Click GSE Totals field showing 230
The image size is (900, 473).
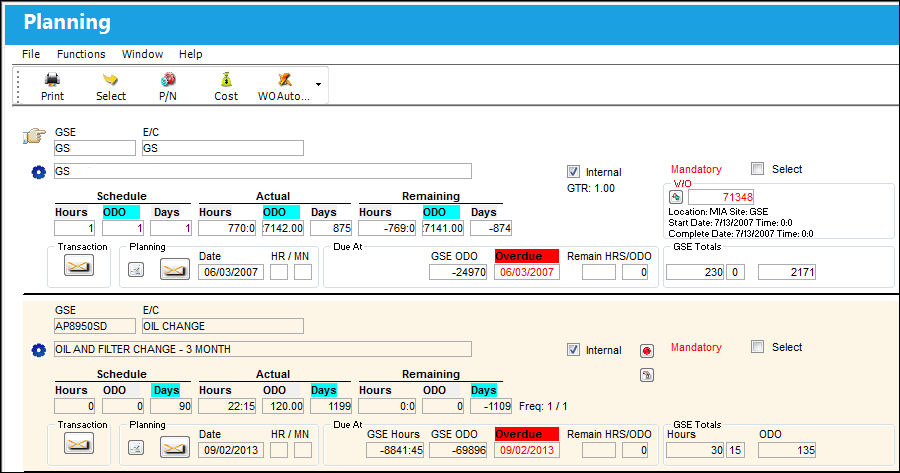(695, 272)
